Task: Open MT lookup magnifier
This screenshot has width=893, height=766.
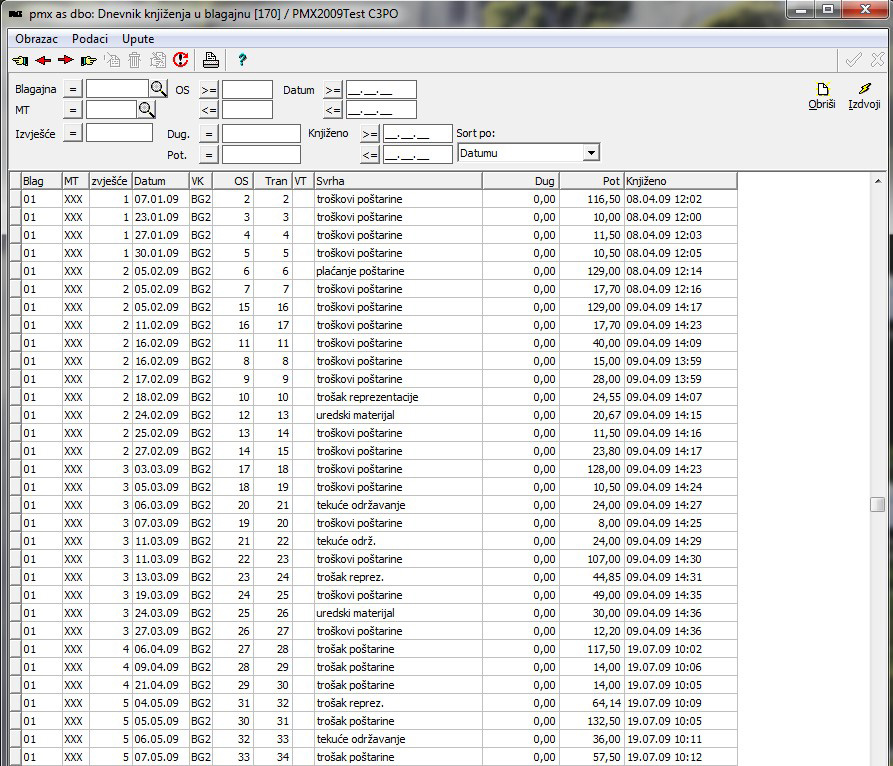Action: pyautogui.click(x=146, y=109)
